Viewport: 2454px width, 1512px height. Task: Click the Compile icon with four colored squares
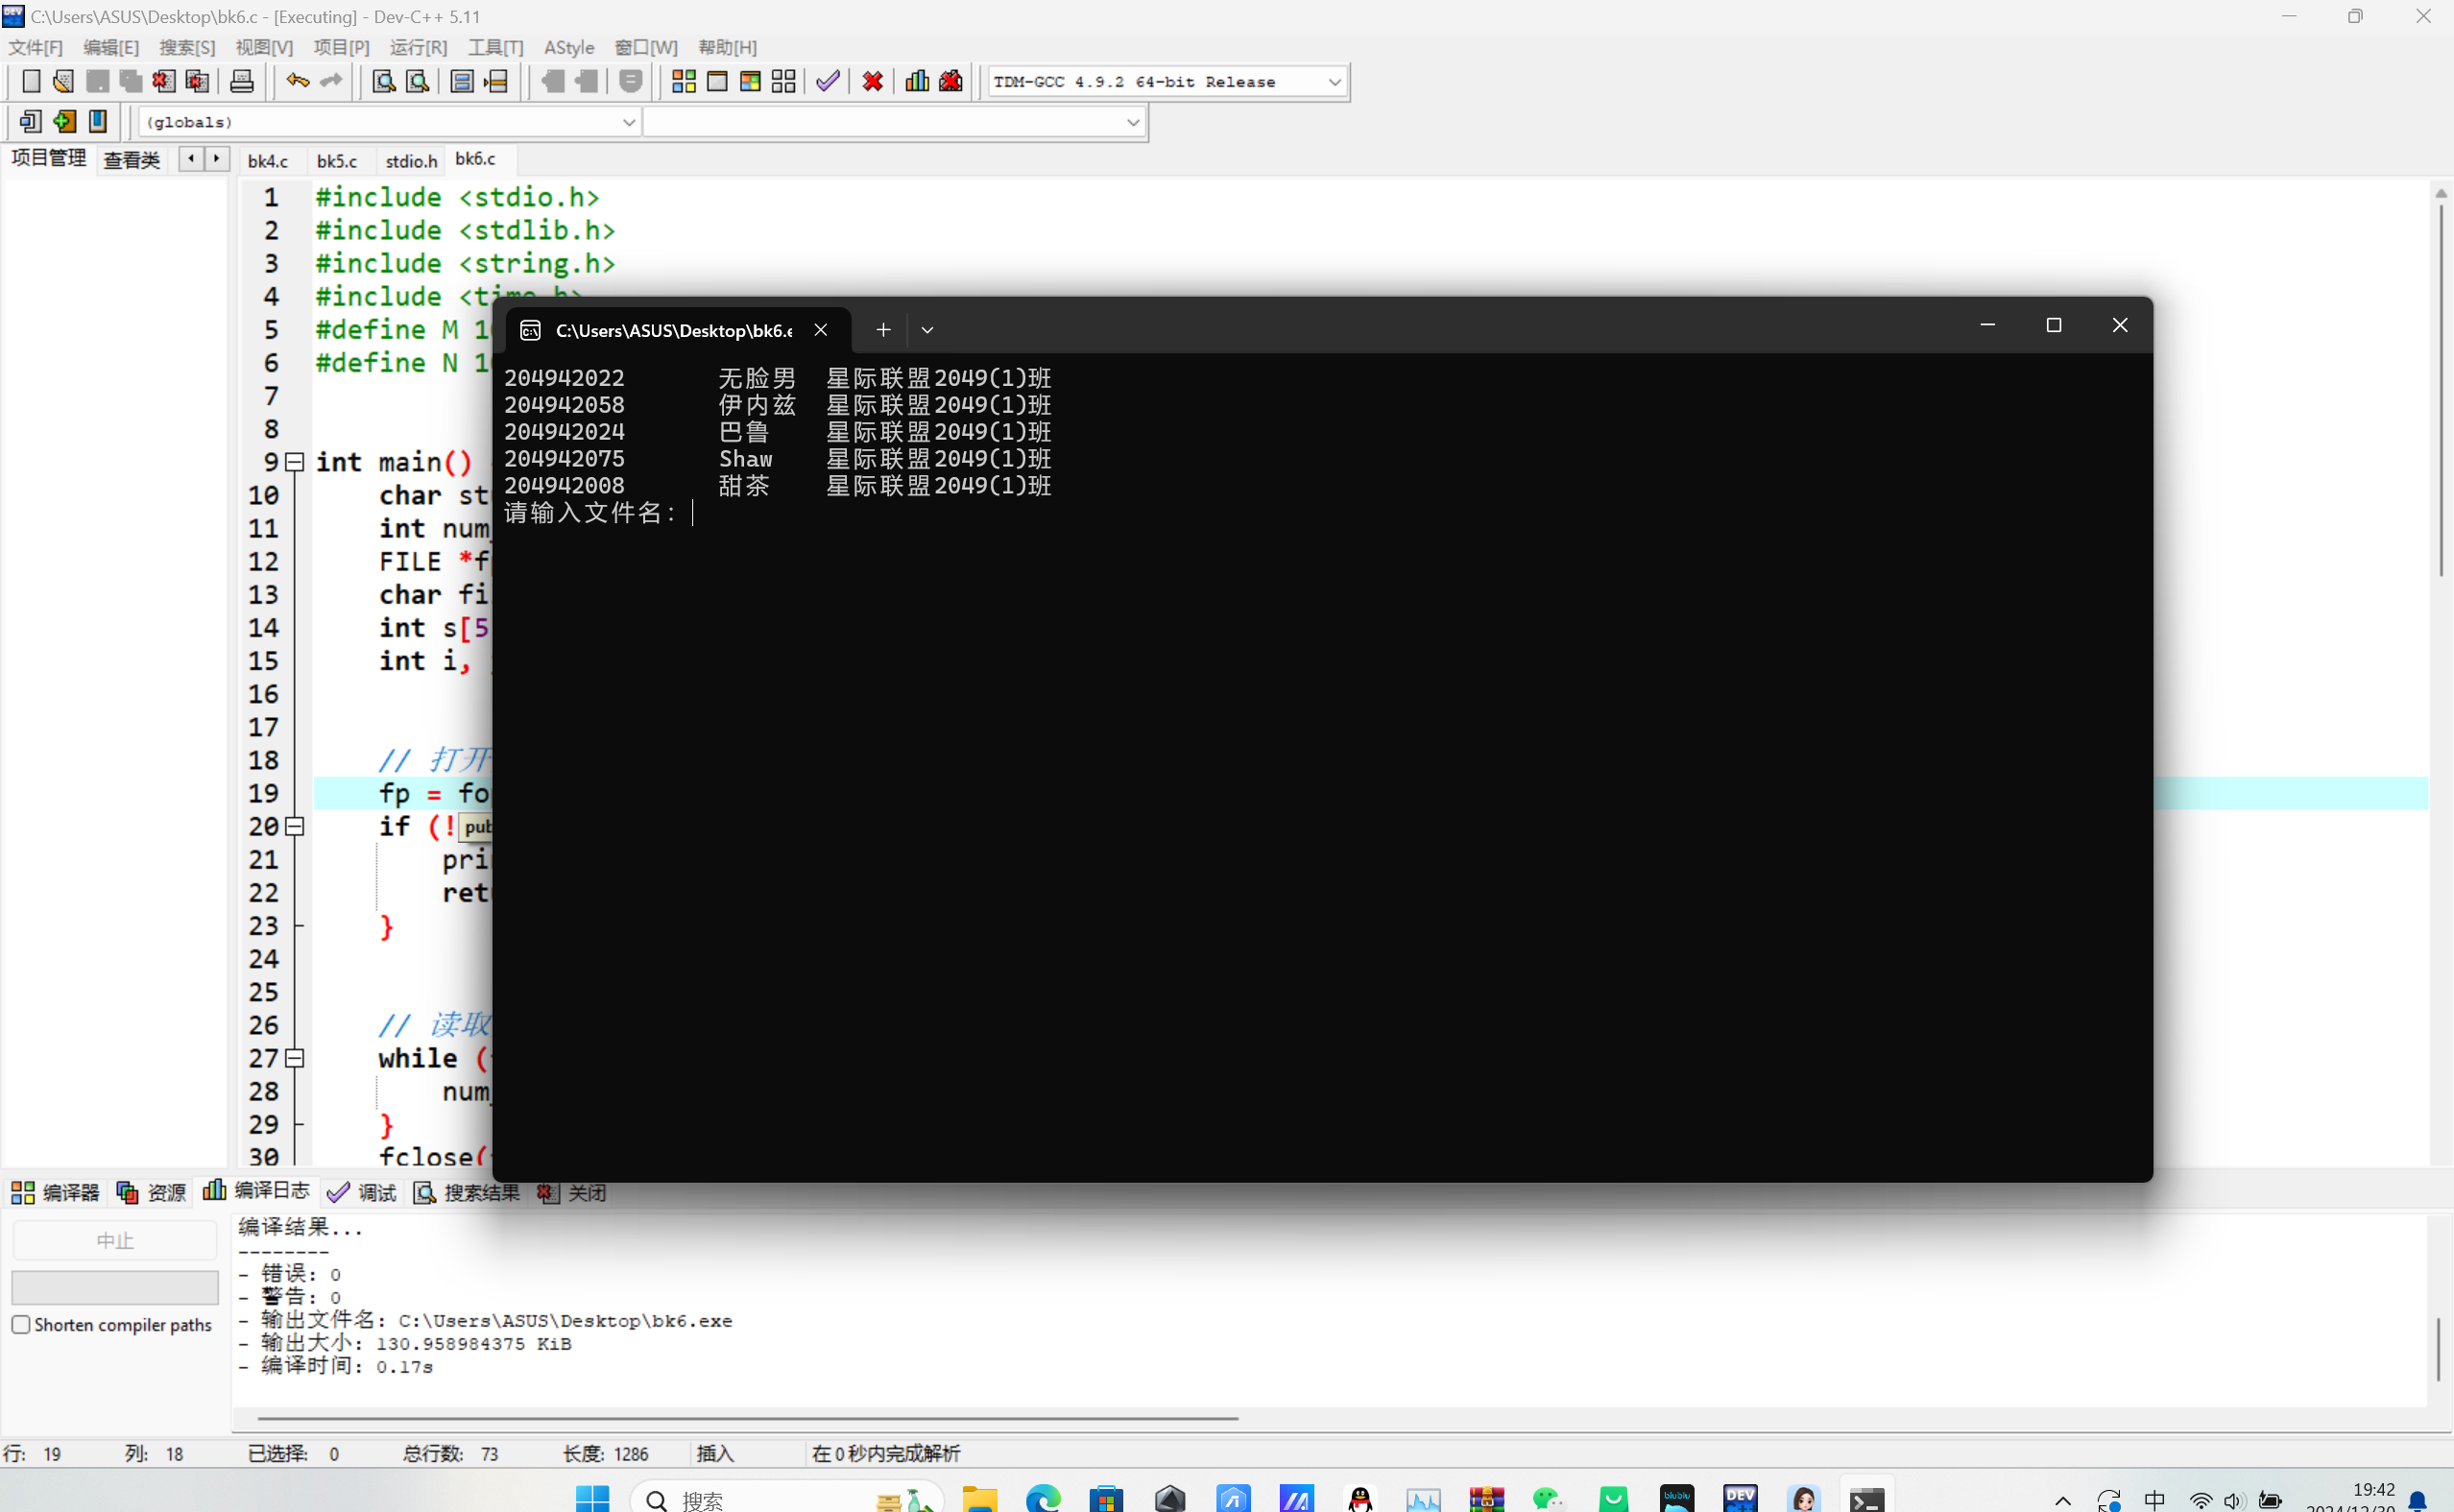684,82
